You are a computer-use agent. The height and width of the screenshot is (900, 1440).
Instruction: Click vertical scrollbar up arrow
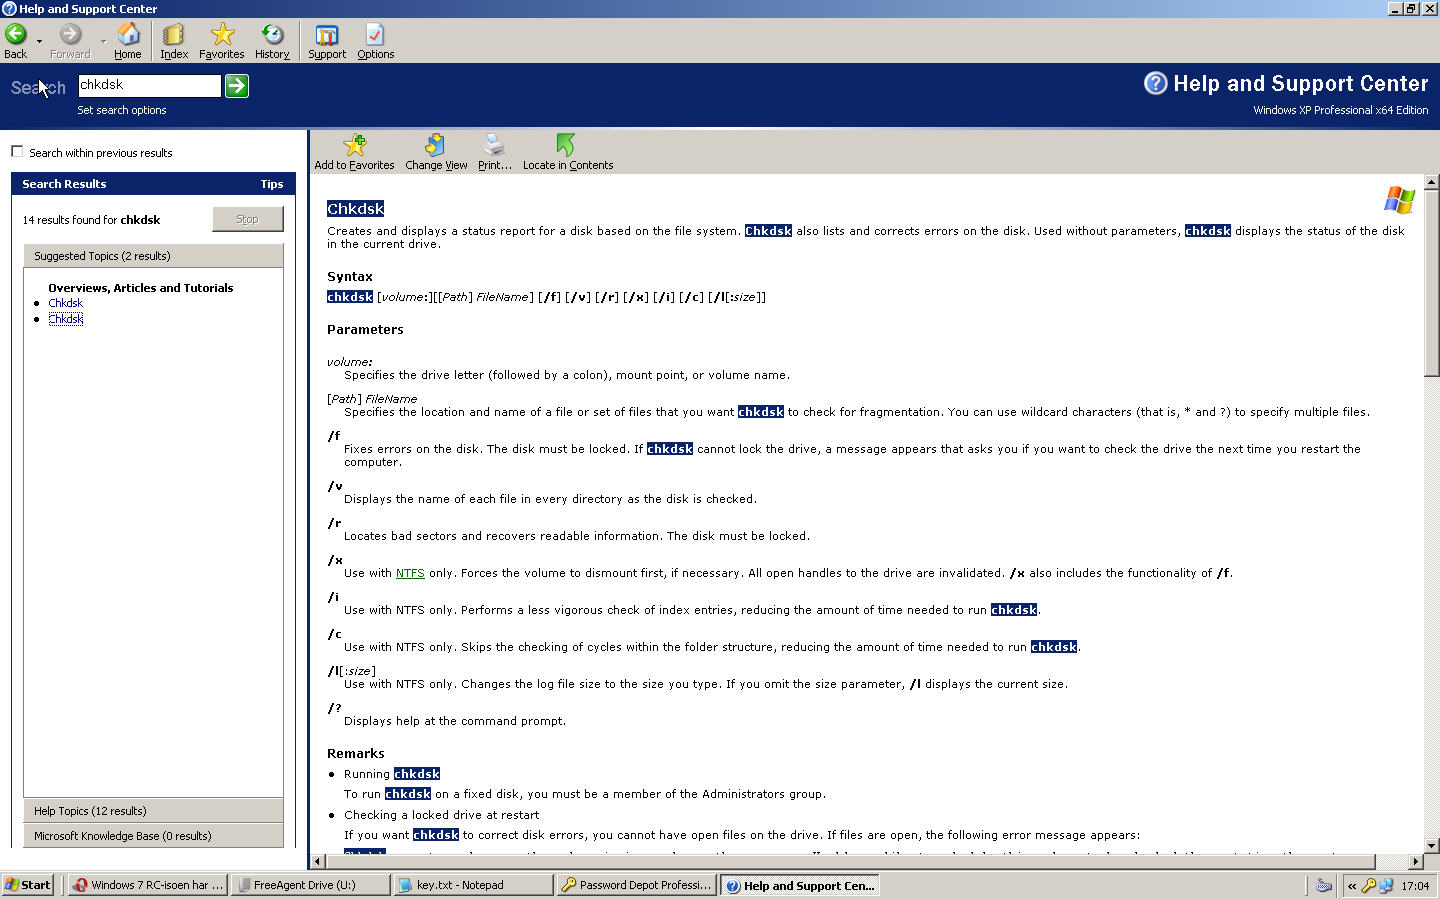(1431, 182)
